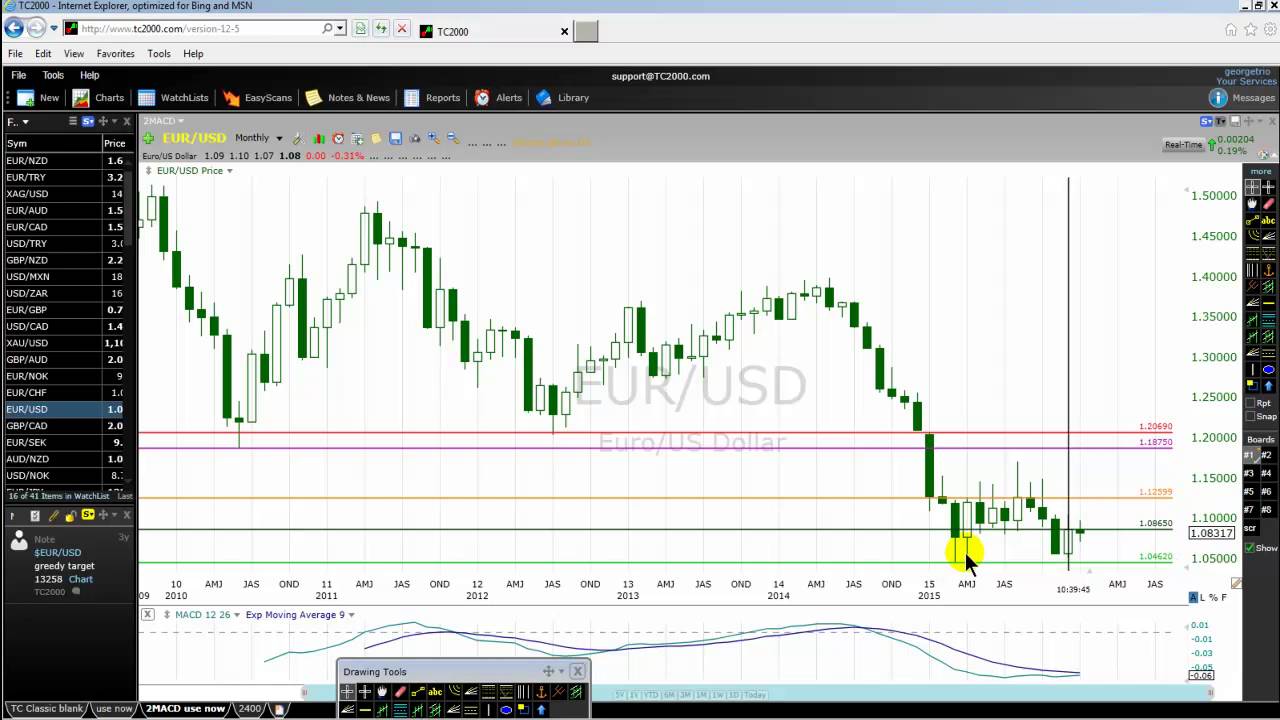Viewport: 1280px width, 720px height.
Task: Close the MACD pane with X button
Action: tap(147, 615)
